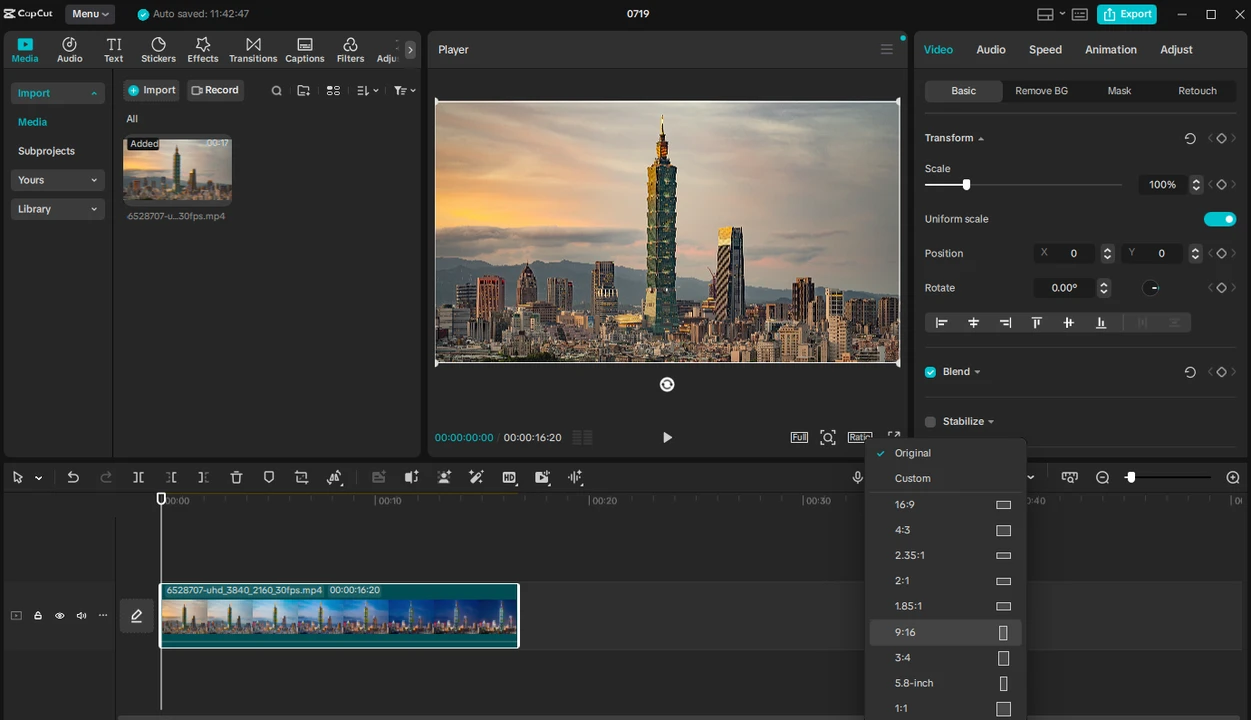This screenshot has height=720, width=1251.
Task: Click the zoom-to-fit timeline icon
Action: coord(1070,478)
